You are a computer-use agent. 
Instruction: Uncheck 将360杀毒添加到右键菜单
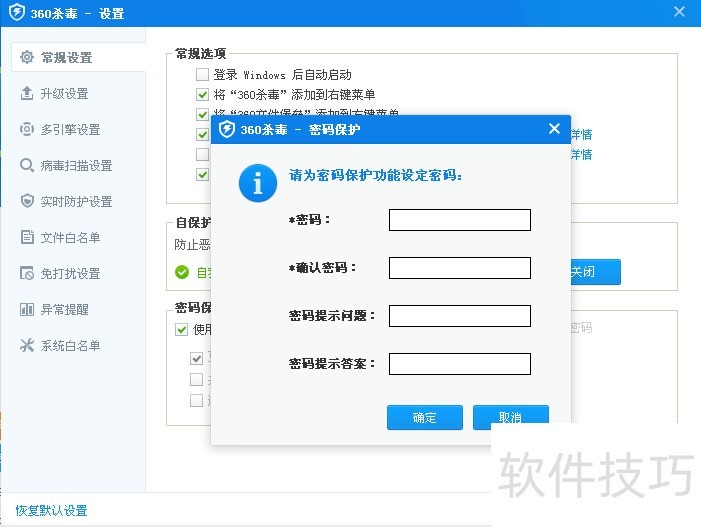(203, 94)
